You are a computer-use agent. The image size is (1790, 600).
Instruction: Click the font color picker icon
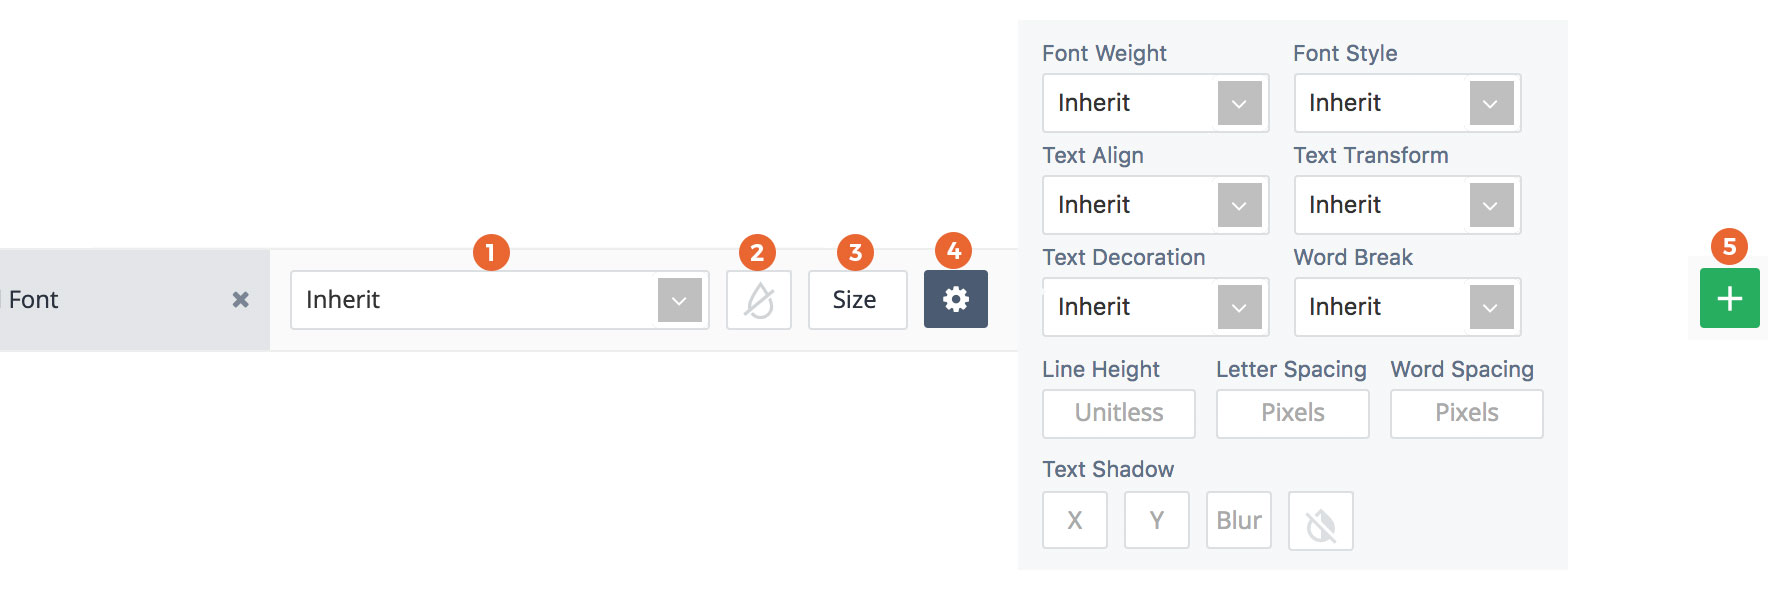[759, 300]
